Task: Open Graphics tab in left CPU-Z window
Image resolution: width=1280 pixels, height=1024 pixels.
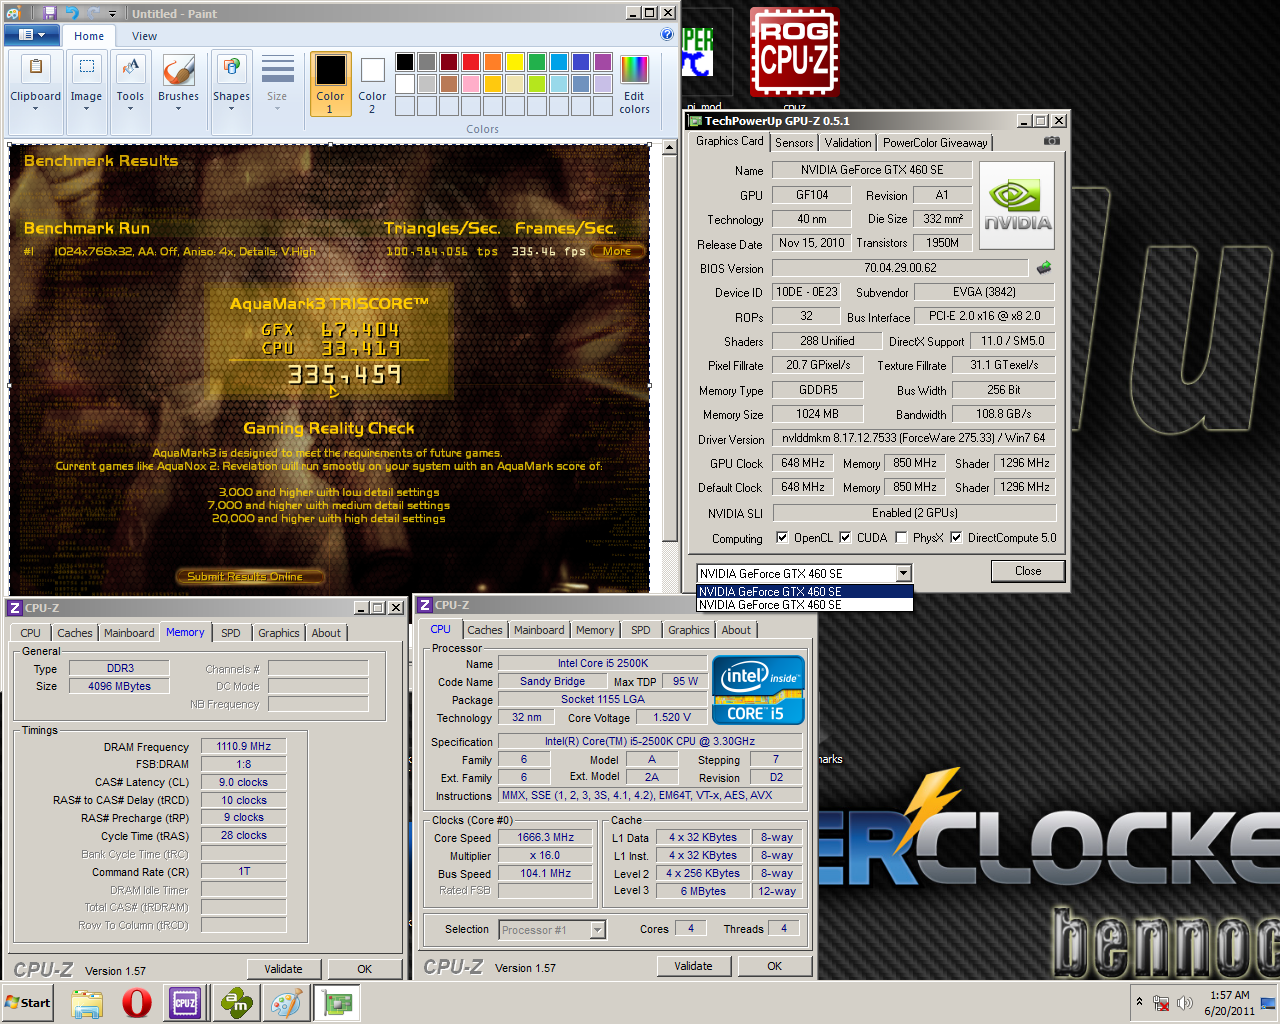Action: pyautogui.click(x=279, y=633)
